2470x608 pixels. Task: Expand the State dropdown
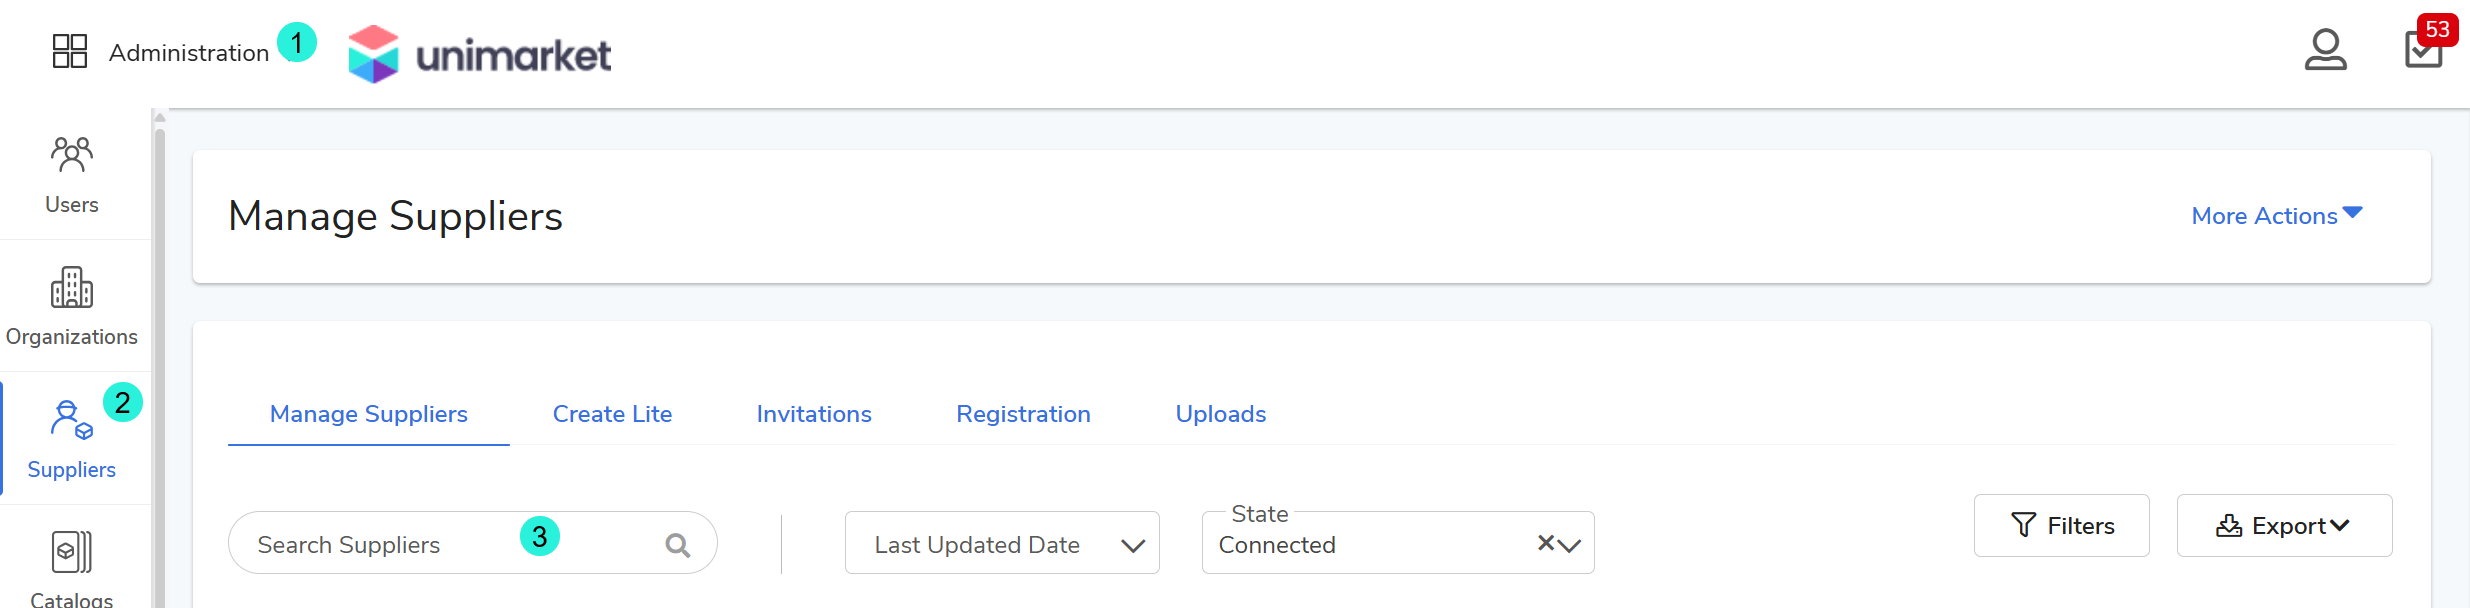point(1570,545)
